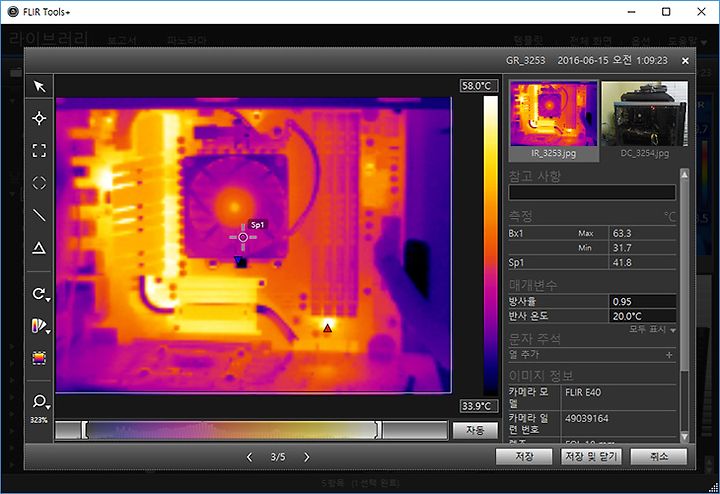Minimize the FLIR Tools+ window
720x494 pixels.
(631, 12)
